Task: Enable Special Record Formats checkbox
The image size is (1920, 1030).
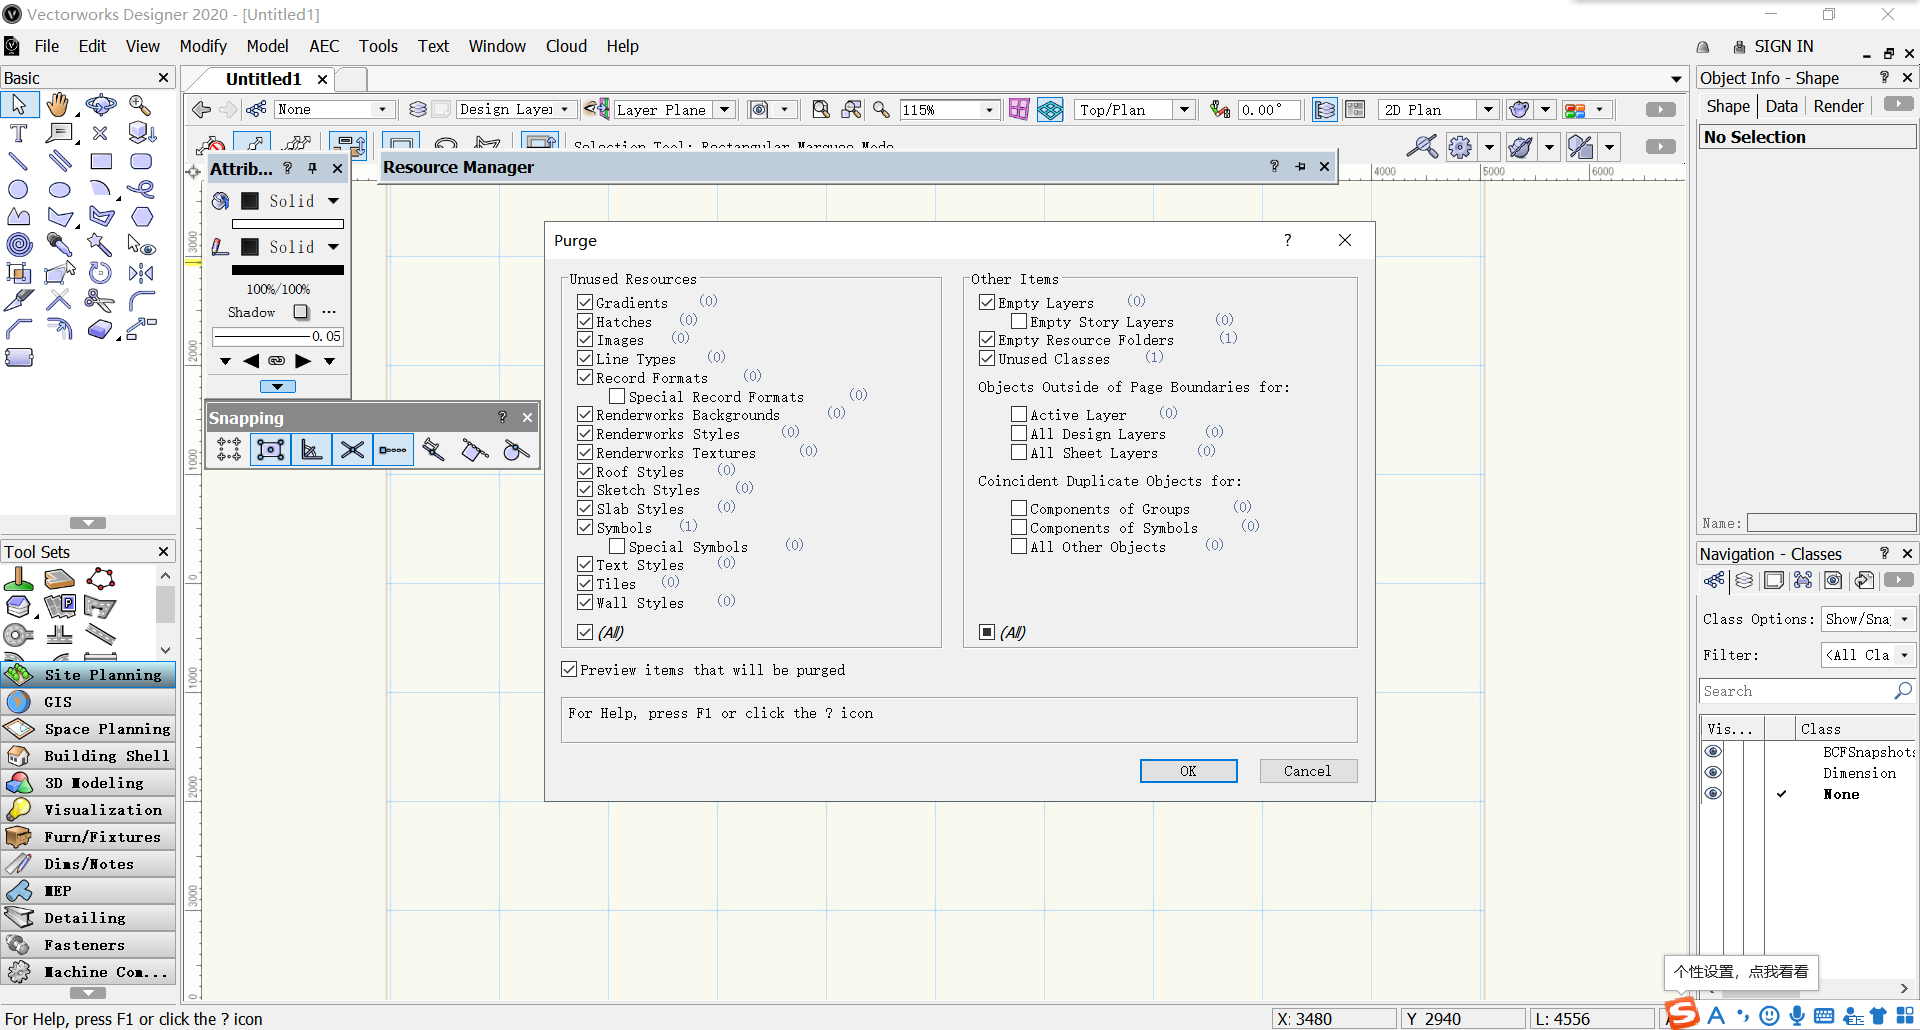Action: 617,396
